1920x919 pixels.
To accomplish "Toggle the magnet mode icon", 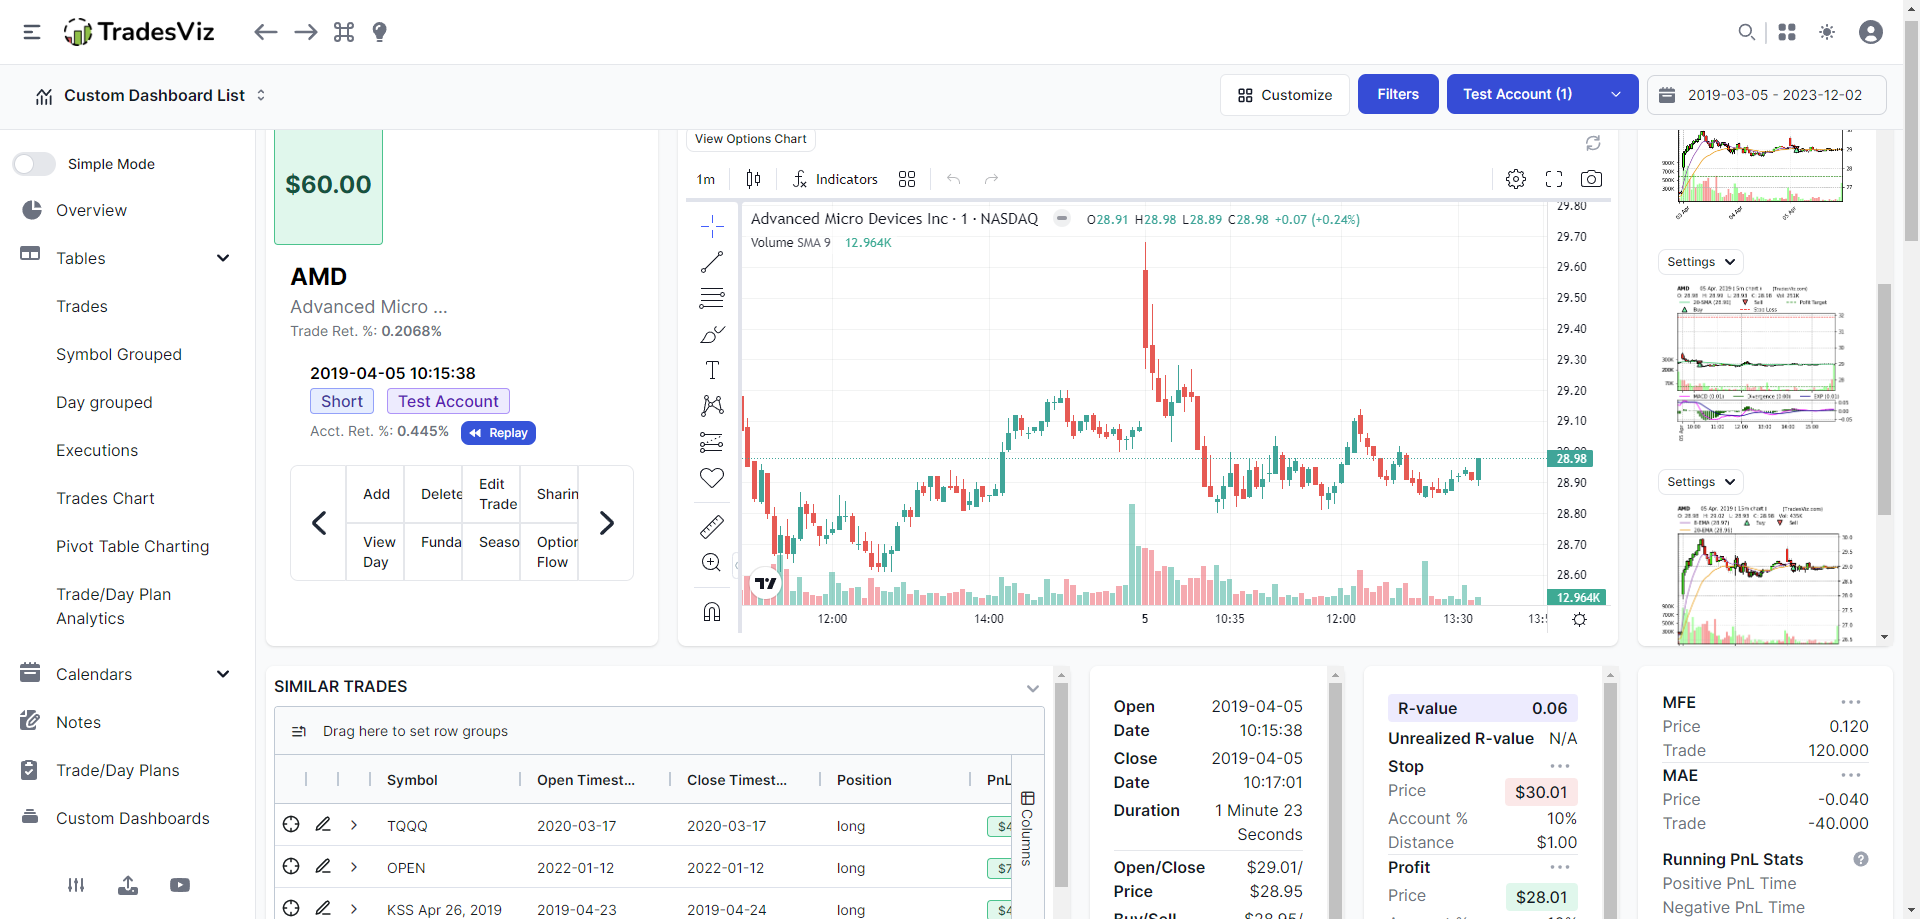I will pos(712,611).
